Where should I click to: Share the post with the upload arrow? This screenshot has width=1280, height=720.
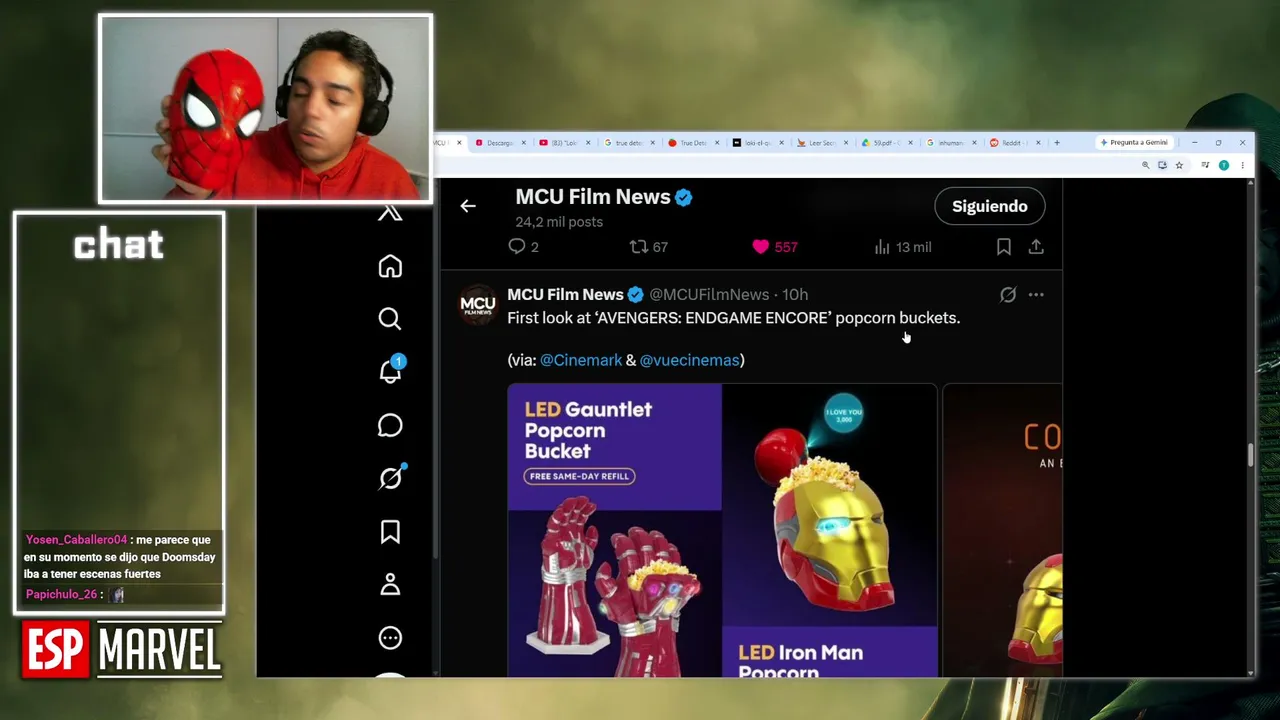point(1036,247)
